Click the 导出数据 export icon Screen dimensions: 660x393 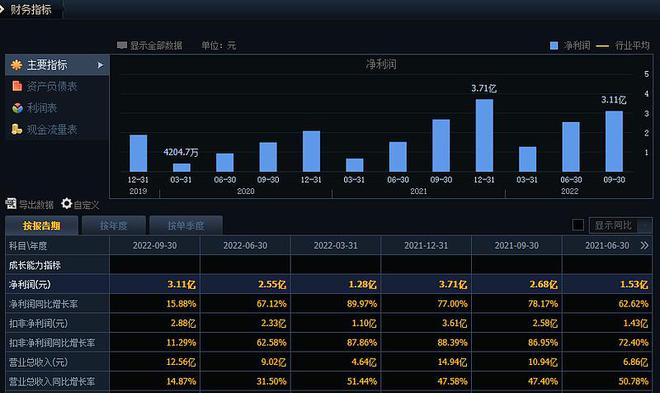tap(11, 204)
